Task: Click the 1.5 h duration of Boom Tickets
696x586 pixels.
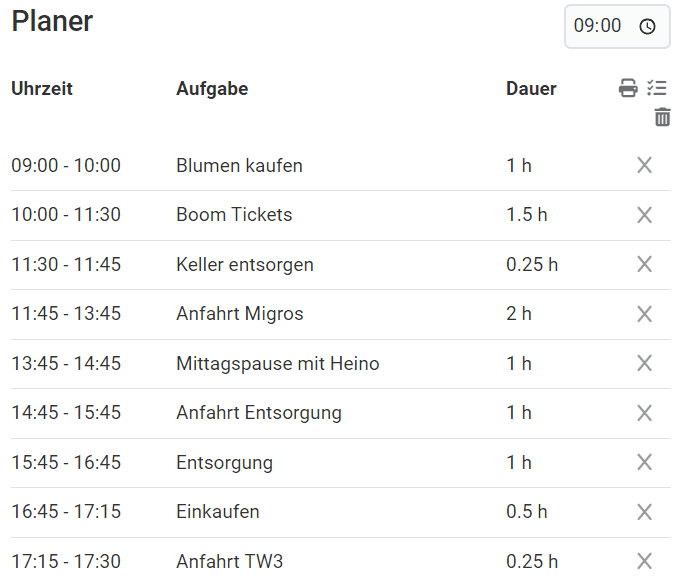Action: (x=526, y=215)
